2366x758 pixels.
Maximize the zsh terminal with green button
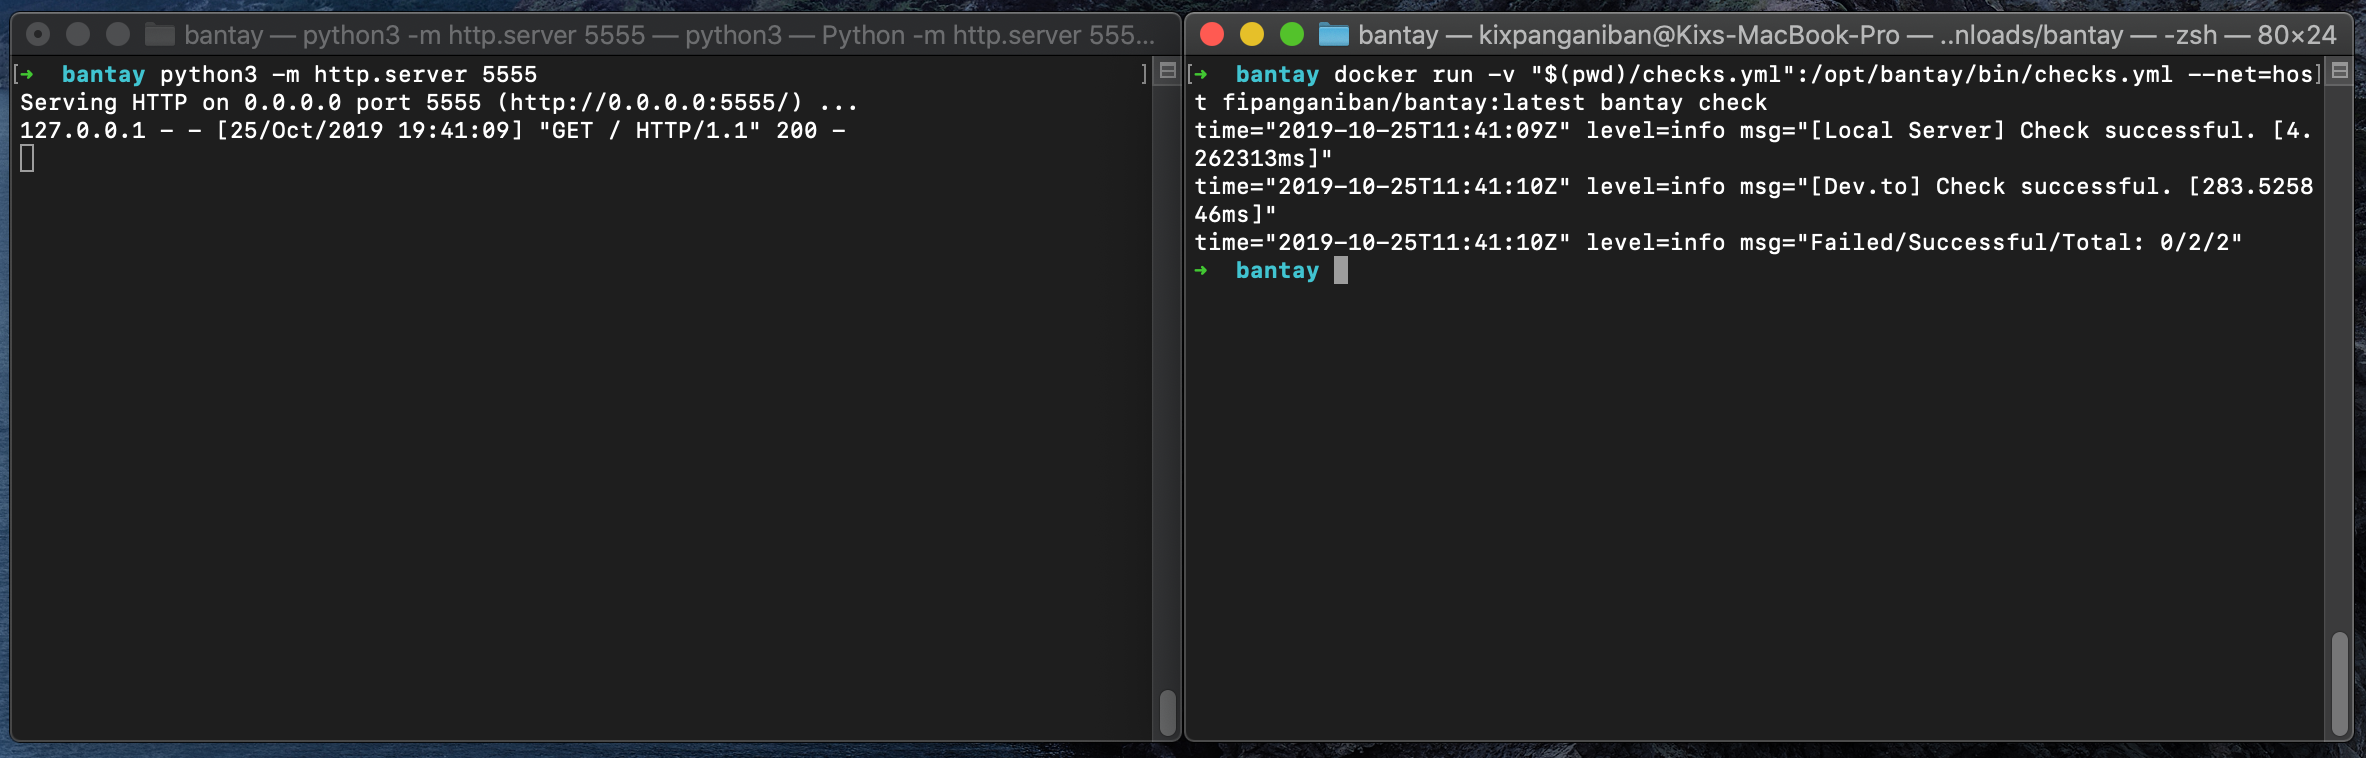[1292, 35]
